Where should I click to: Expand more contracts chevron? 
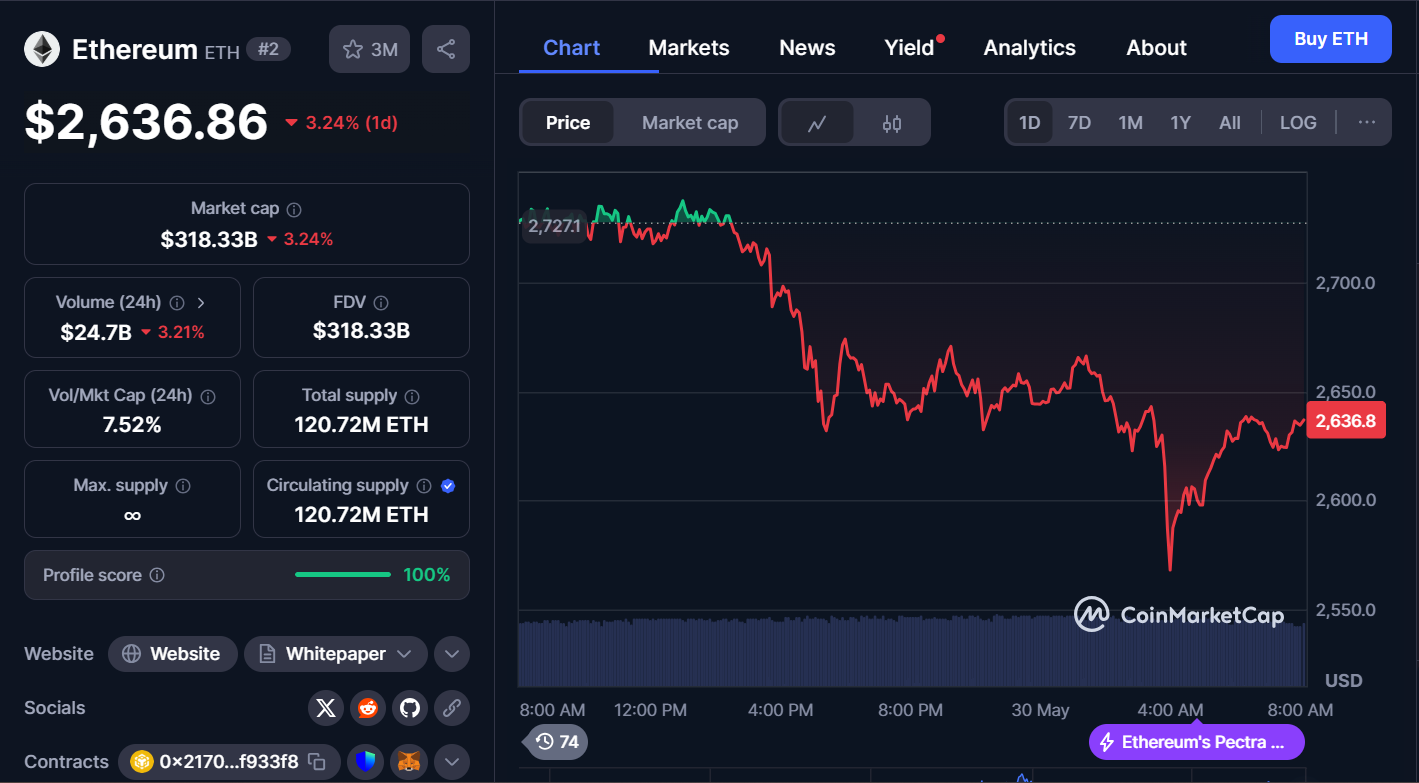point(452,762)
